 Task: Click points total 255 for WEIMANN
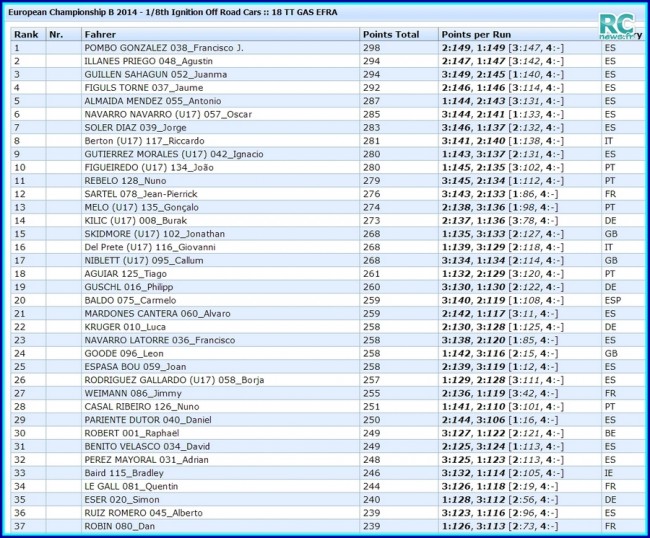click(x=371, y=393)
